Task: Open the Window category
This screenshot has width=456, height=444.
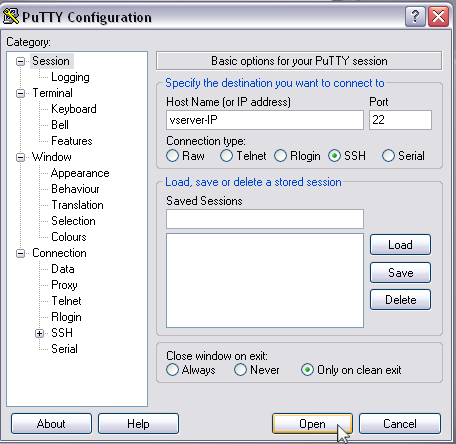Action: [52, 157]
